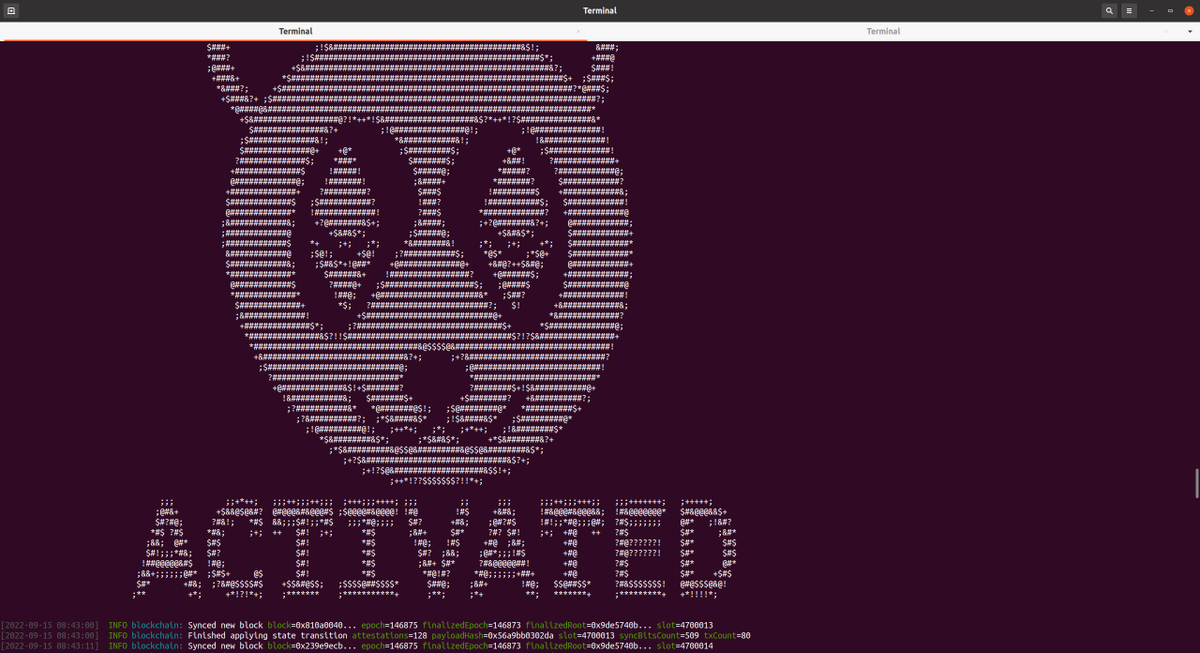
Task: Click the text txCount=80
Action: 727,635
